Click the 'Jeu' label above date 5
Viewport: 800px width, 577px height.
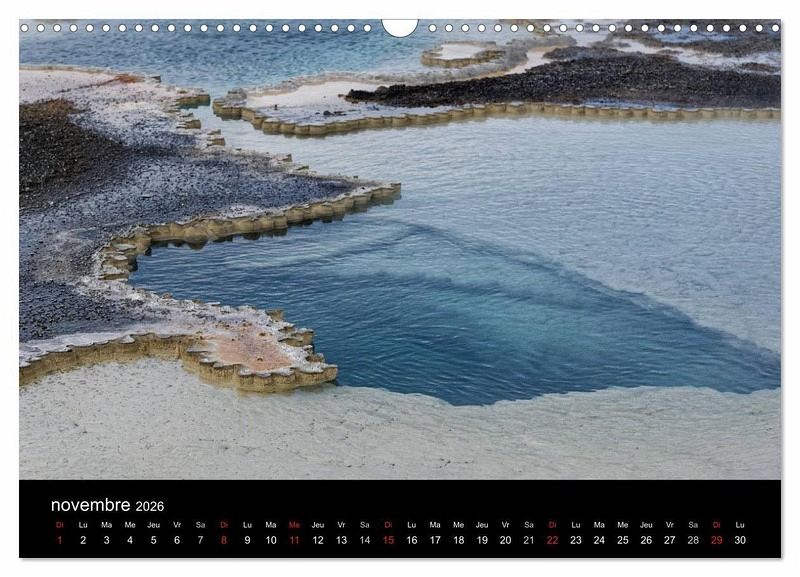pos(154,524)
